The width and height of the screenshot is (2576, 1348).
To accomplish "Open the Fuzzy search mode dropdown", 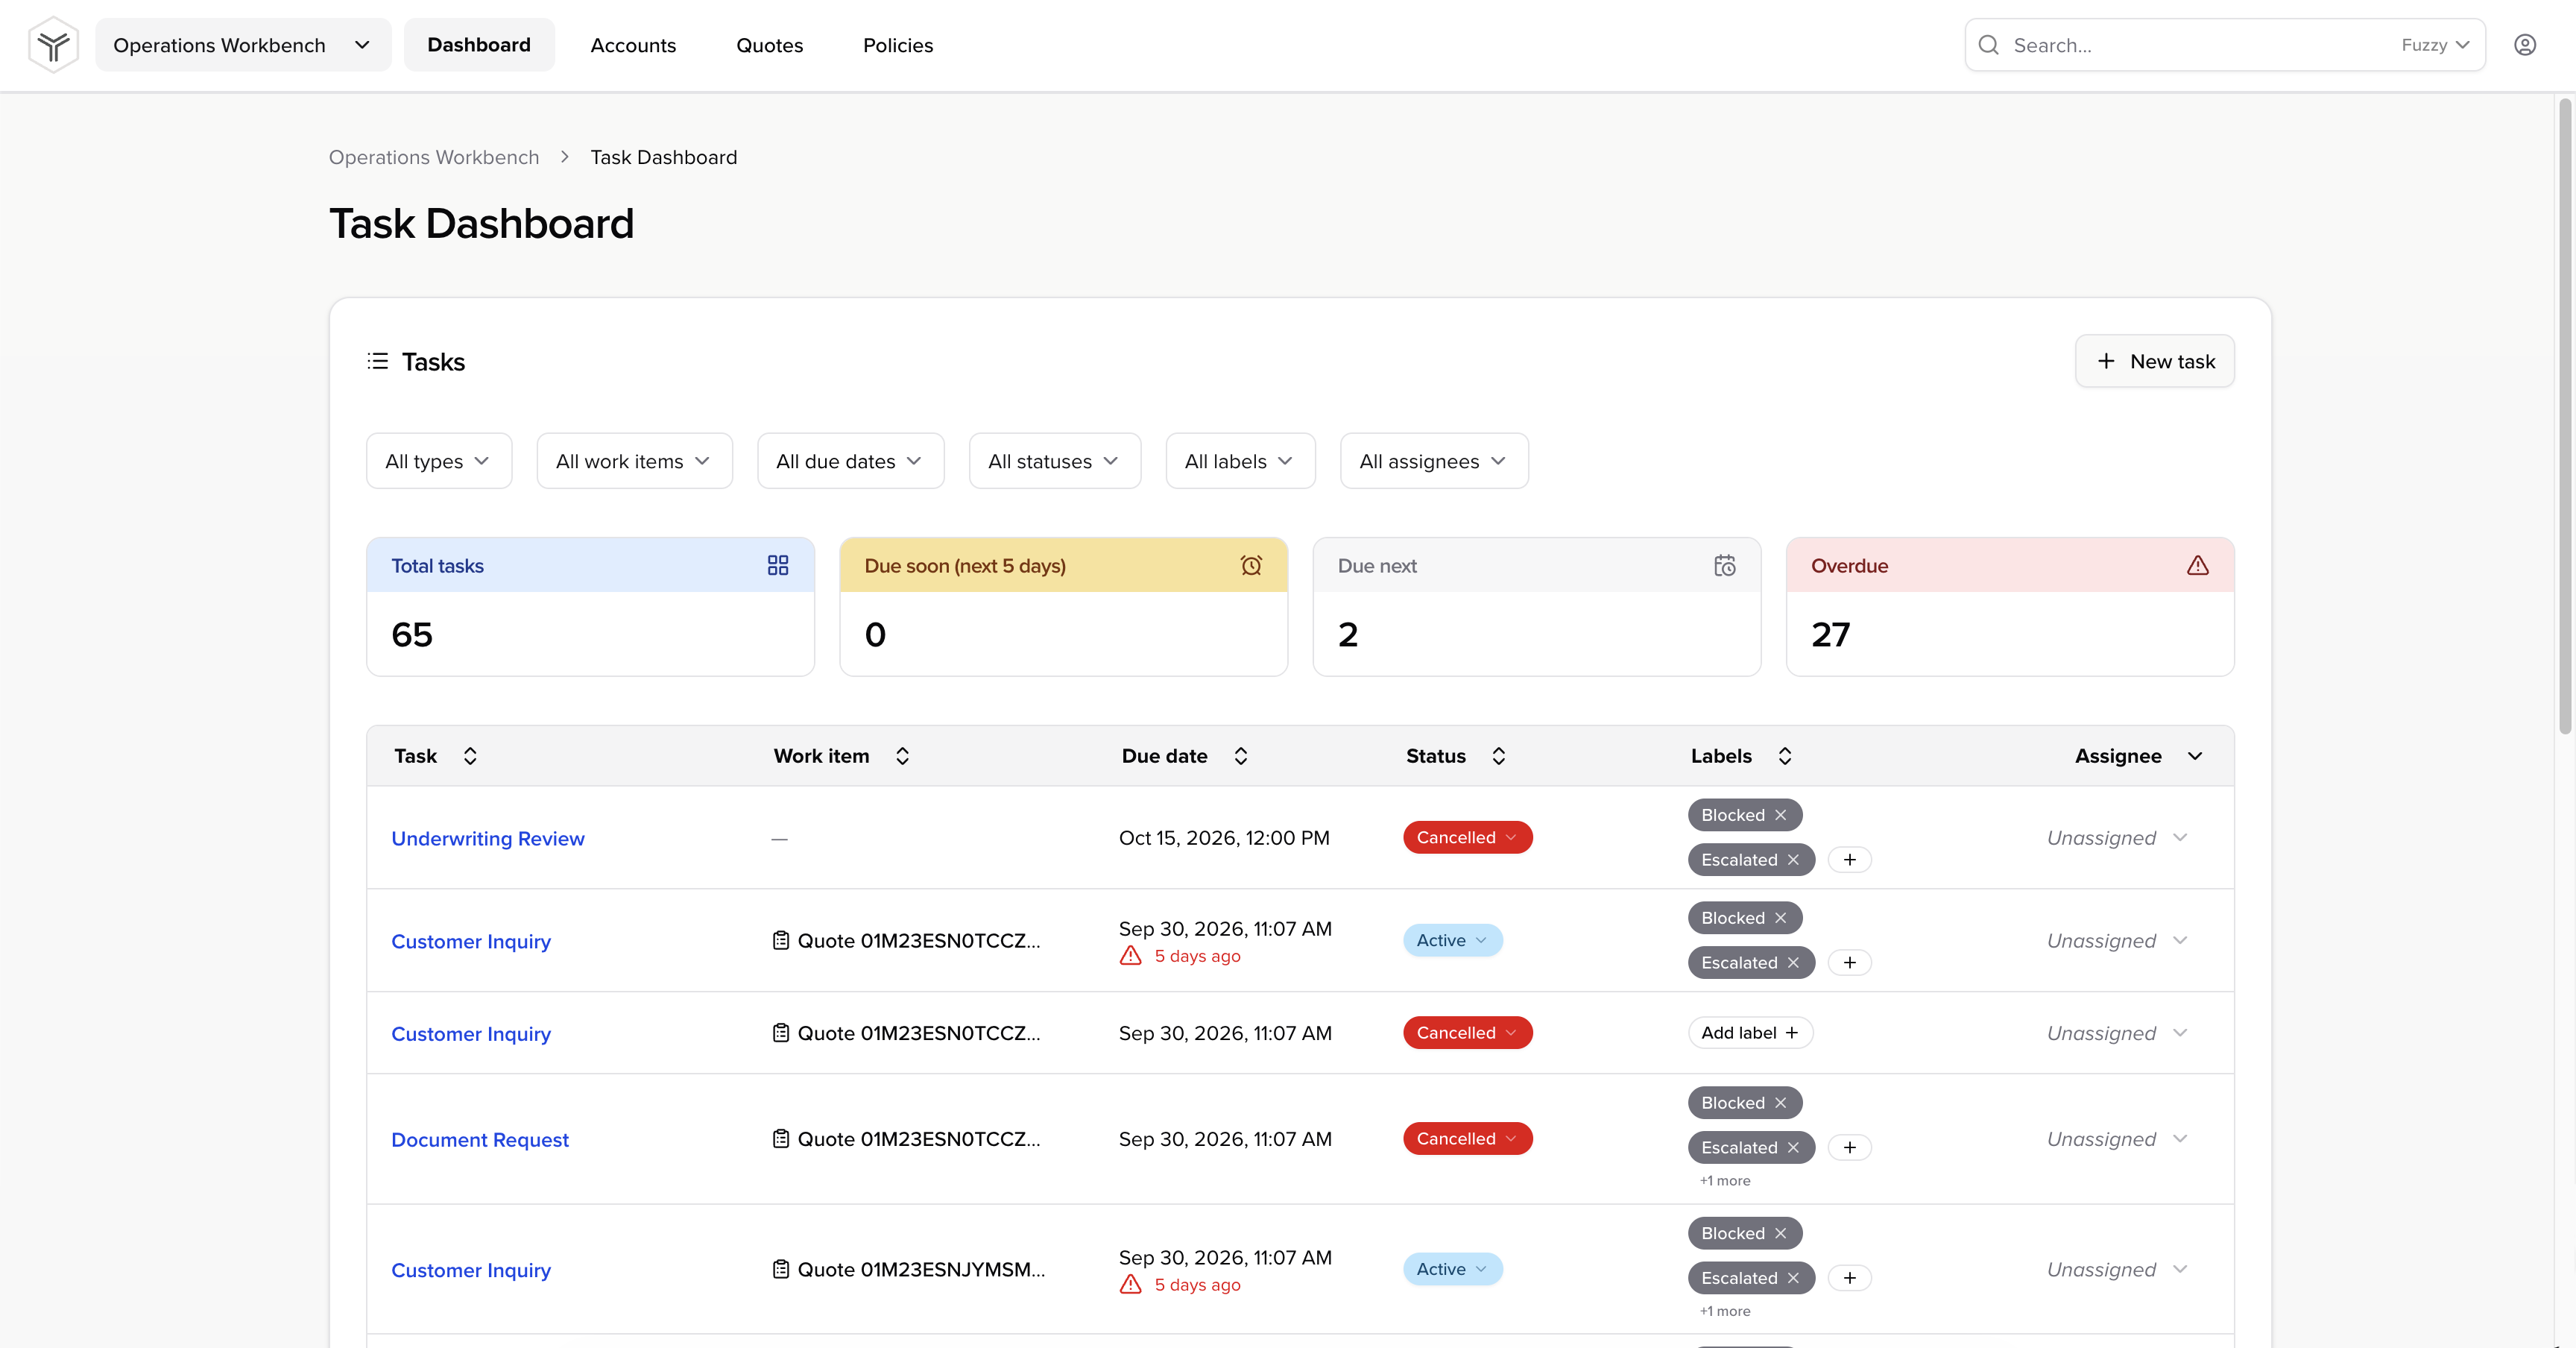I will [2435, 45].
